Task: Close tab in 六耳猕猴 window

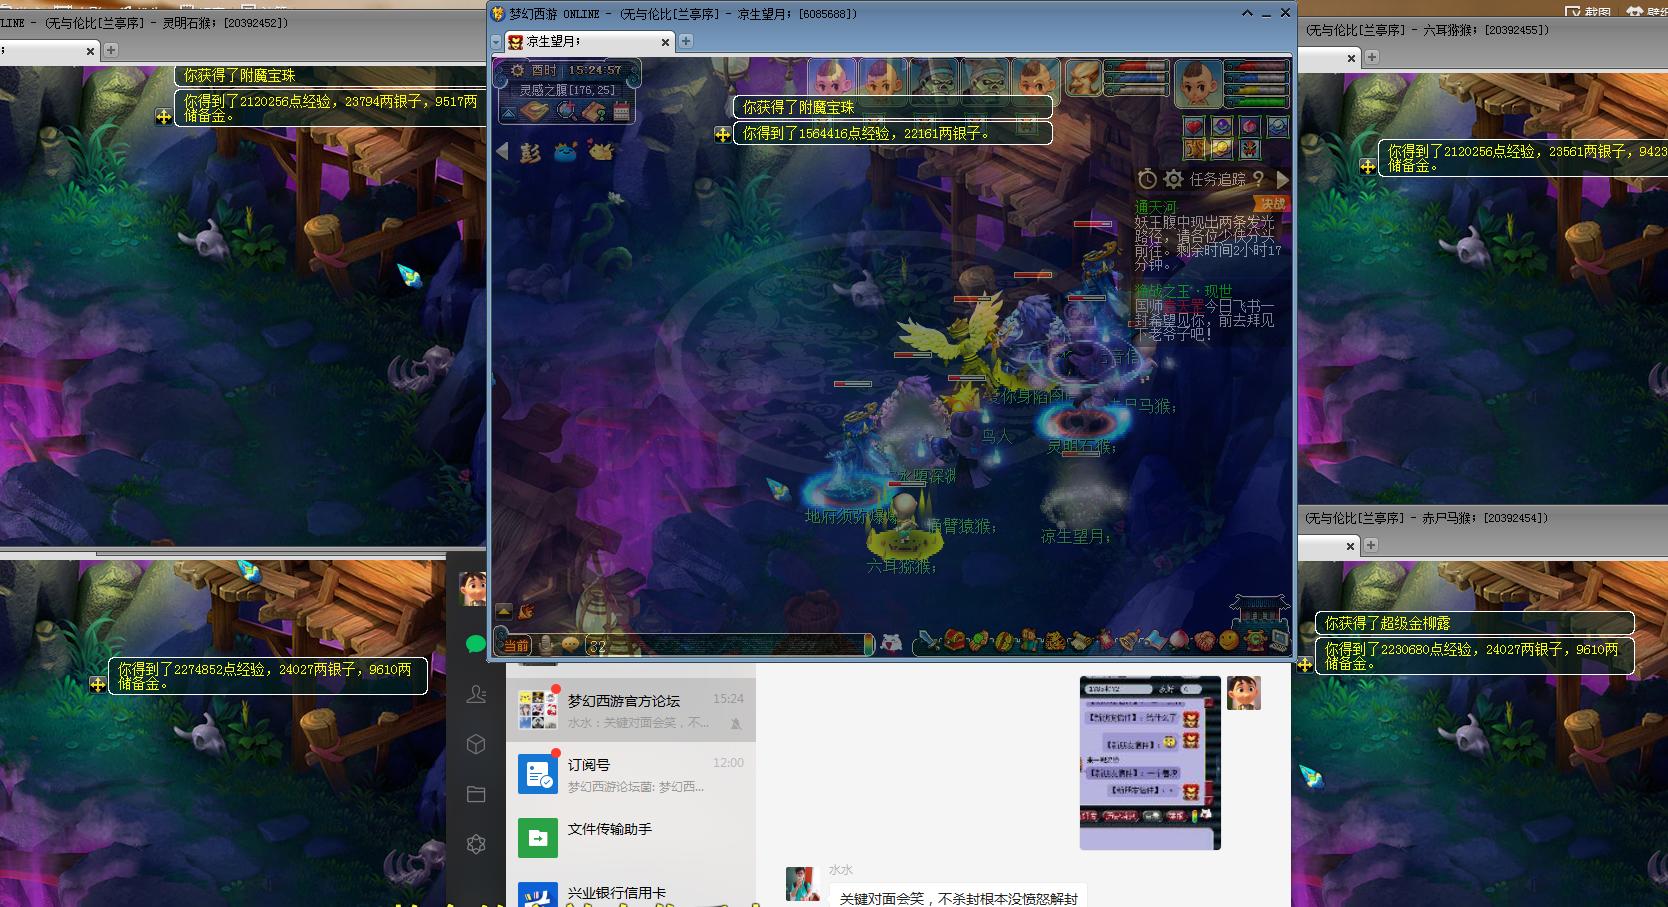Action: click(x=1351, y=58)
